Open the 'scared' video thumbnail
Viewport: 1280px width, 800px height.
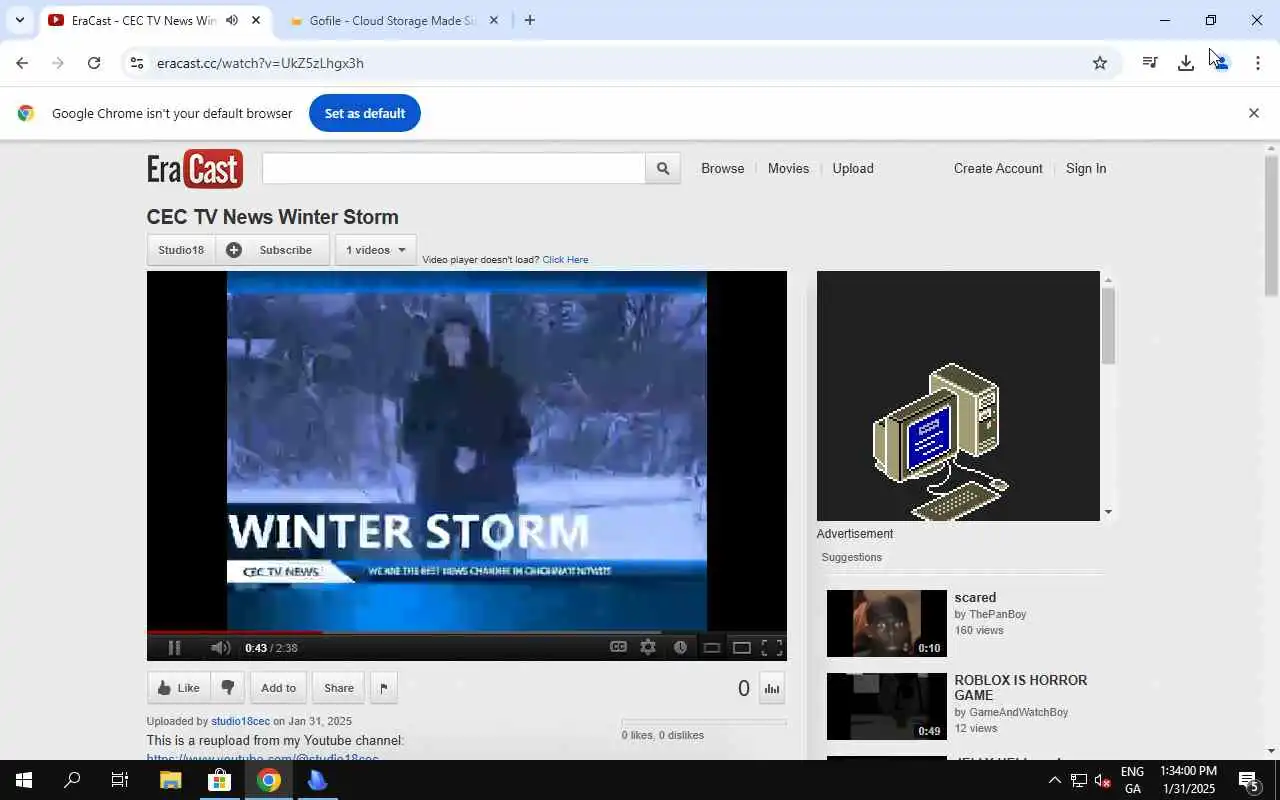pyautogui.click(x=886, y=623)
